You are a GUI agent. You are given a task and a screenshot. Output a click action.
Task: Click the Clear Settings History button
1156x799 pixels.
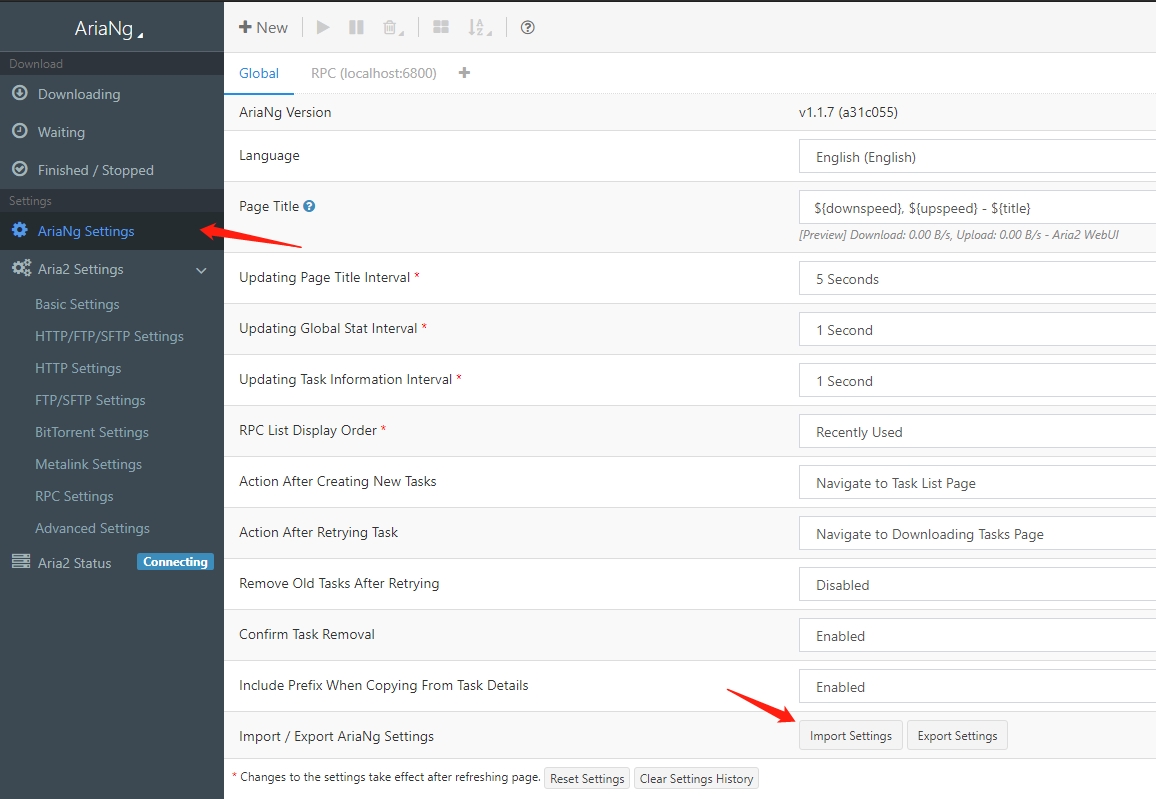pyautogui.click(x=696, y=778)
